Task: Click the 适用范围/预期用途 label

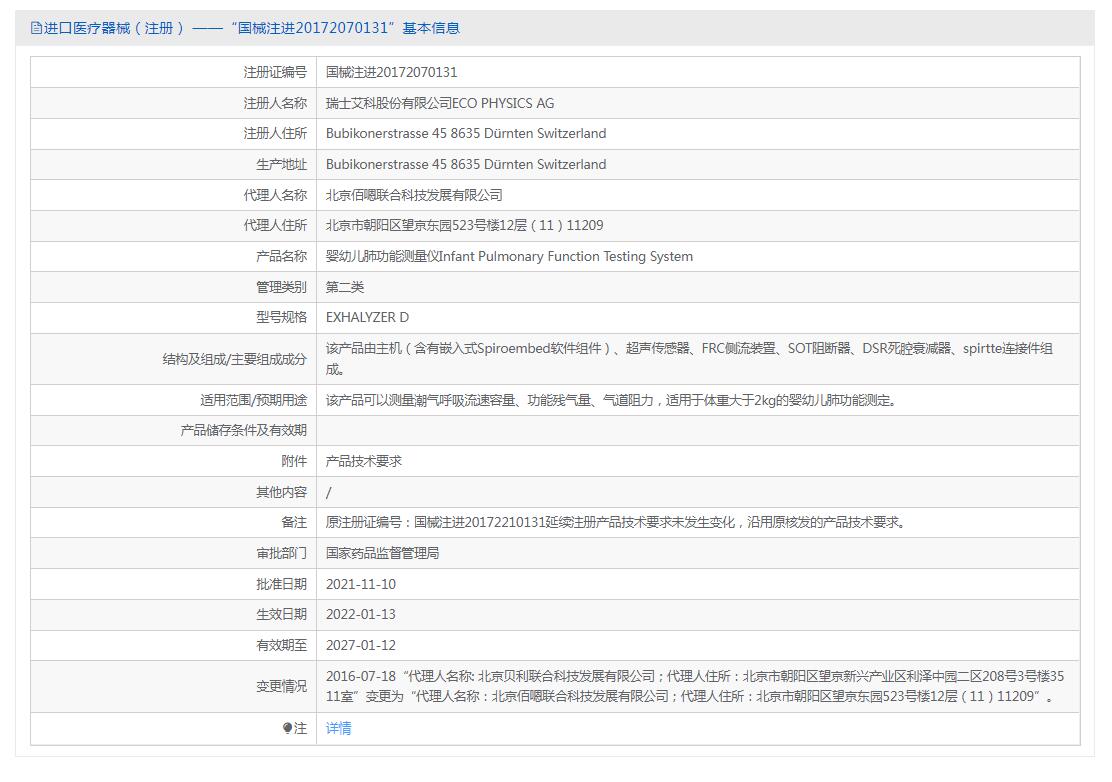Action: 253,401
